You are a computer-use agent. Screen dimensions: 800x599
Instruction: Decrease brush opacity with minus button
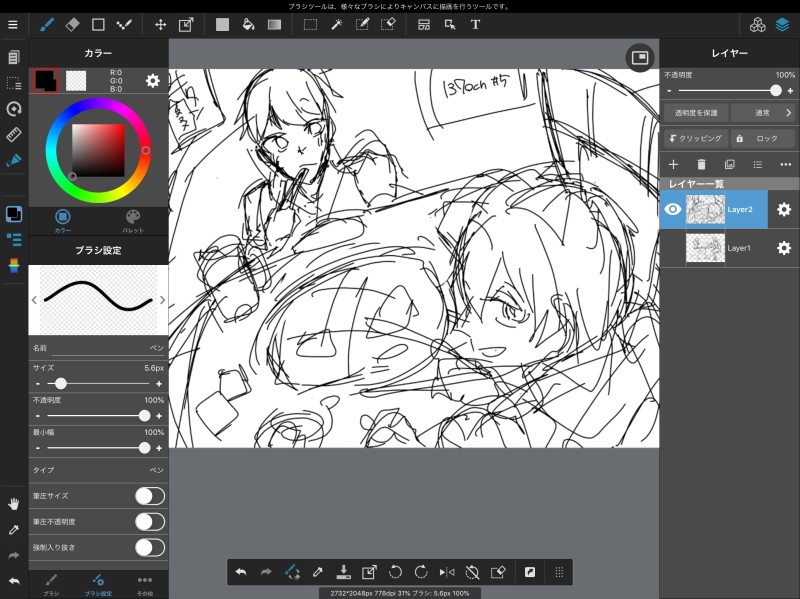(x=38, y=416)
